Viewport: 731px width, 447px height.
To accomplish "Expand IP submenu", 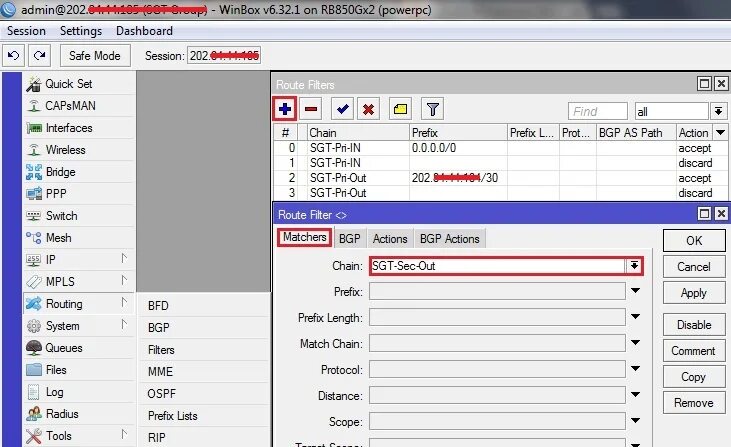I will (79, 260).
